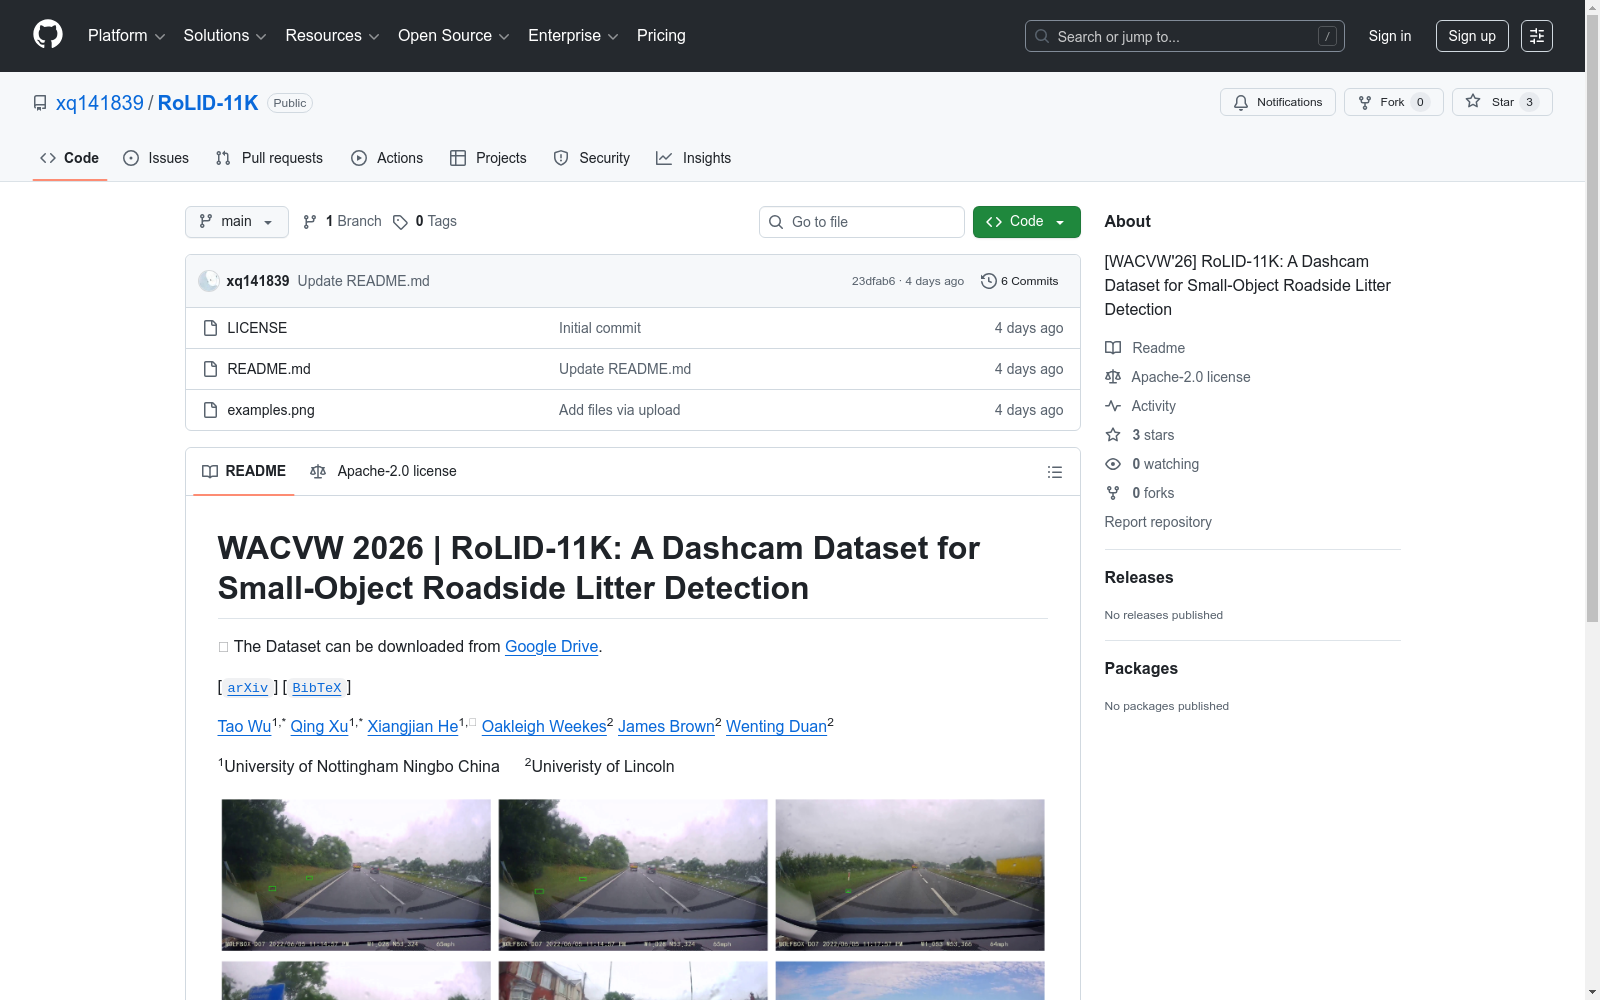Click the examples.png file icon
Viewport: 1600px width, 1000px height.
click(210, 410)
